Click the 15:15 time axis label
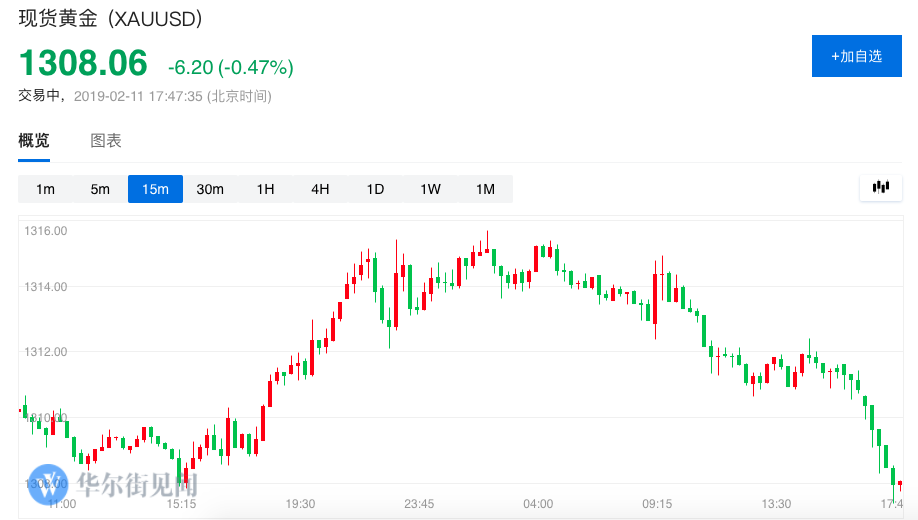This screenshot has width=918, height=520. point(181,504)
